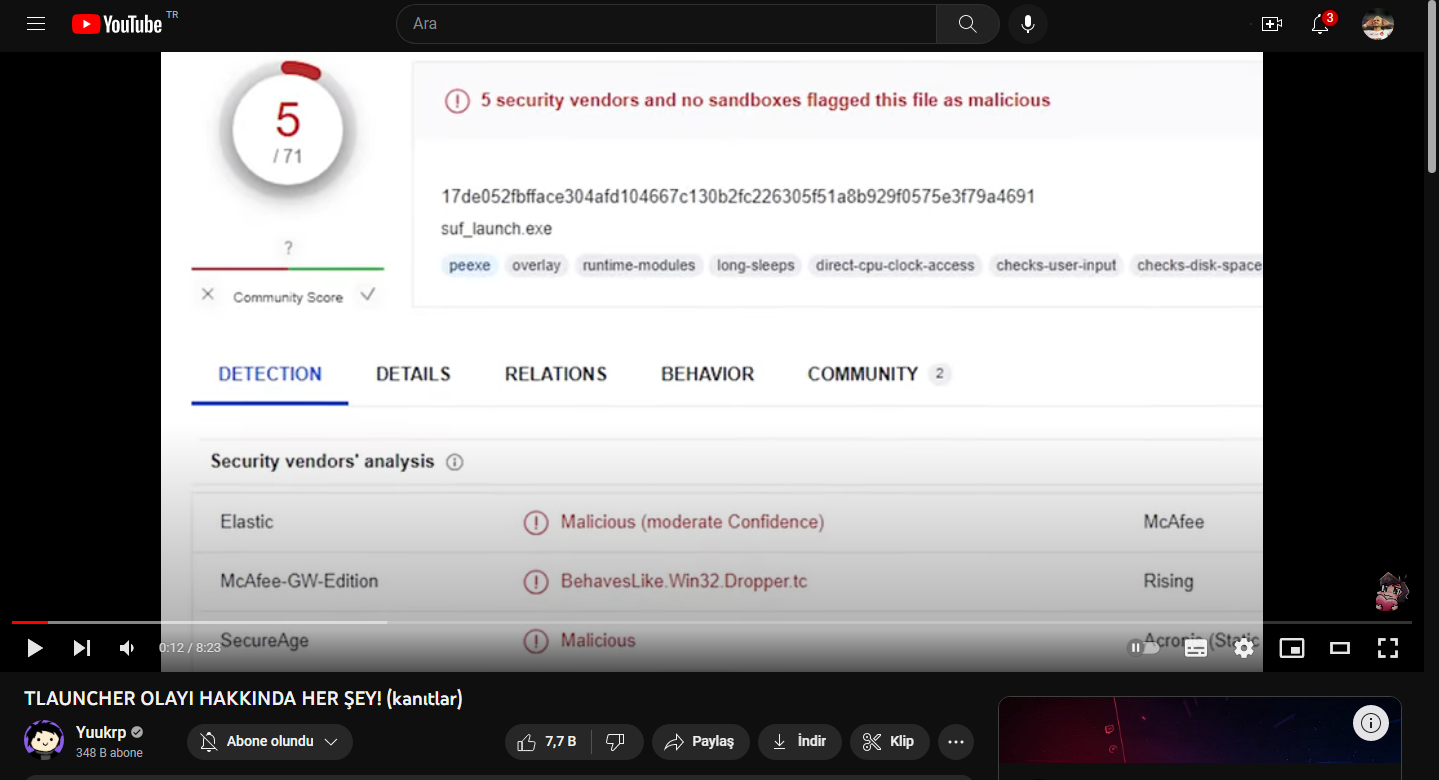Click 'Malicious (moderate Confidence)' result text
Viewport: 1439px width, 780px height.
pos(692,522)
